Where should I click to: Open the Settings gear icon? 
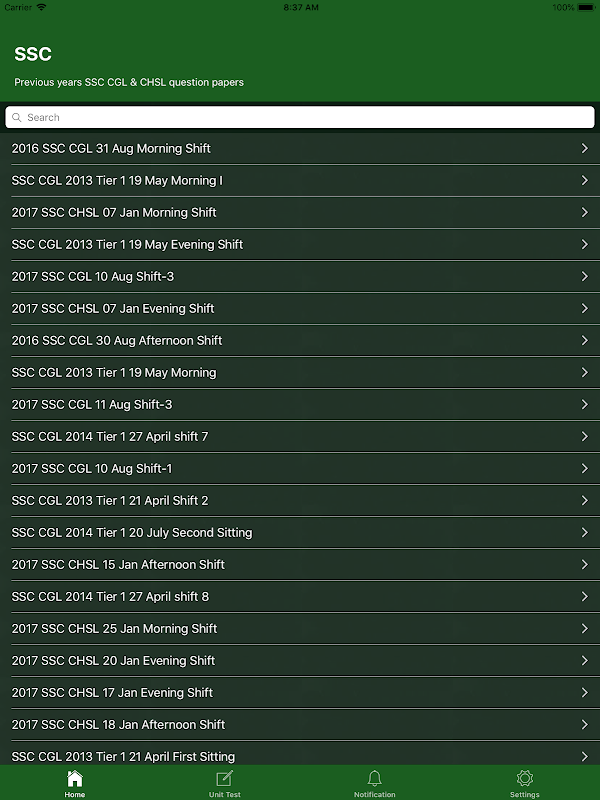525,779
